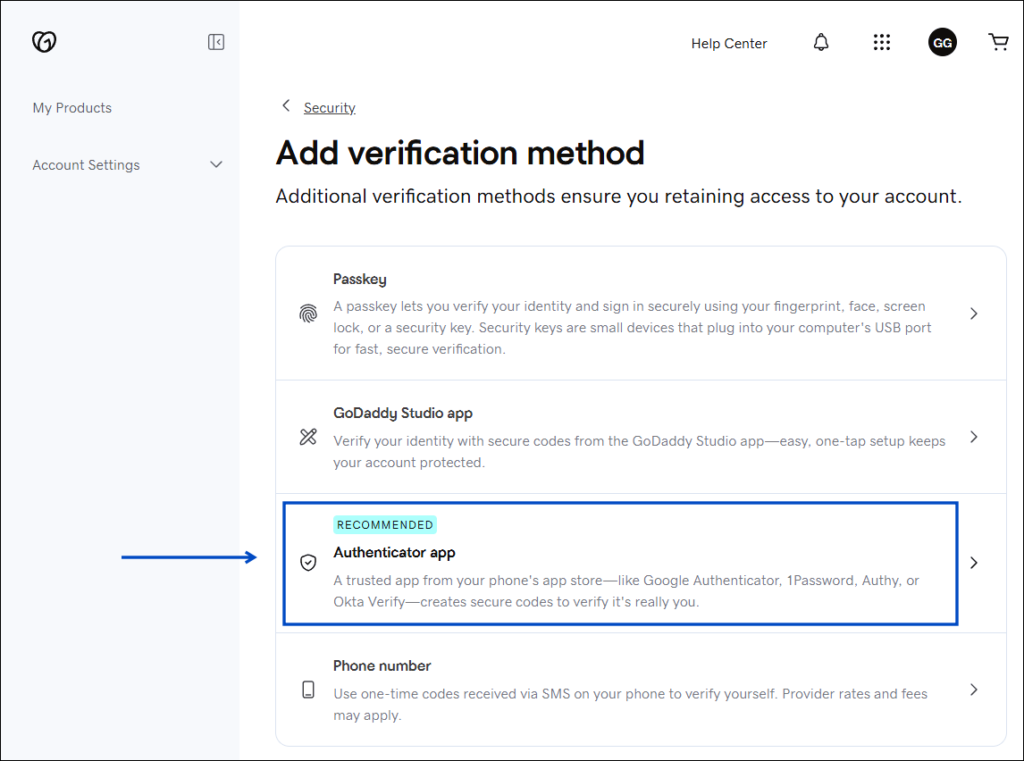1024x761 pixels.
Task: Open Authenticator app via right chevron
Action: click(x=974, y=563)
